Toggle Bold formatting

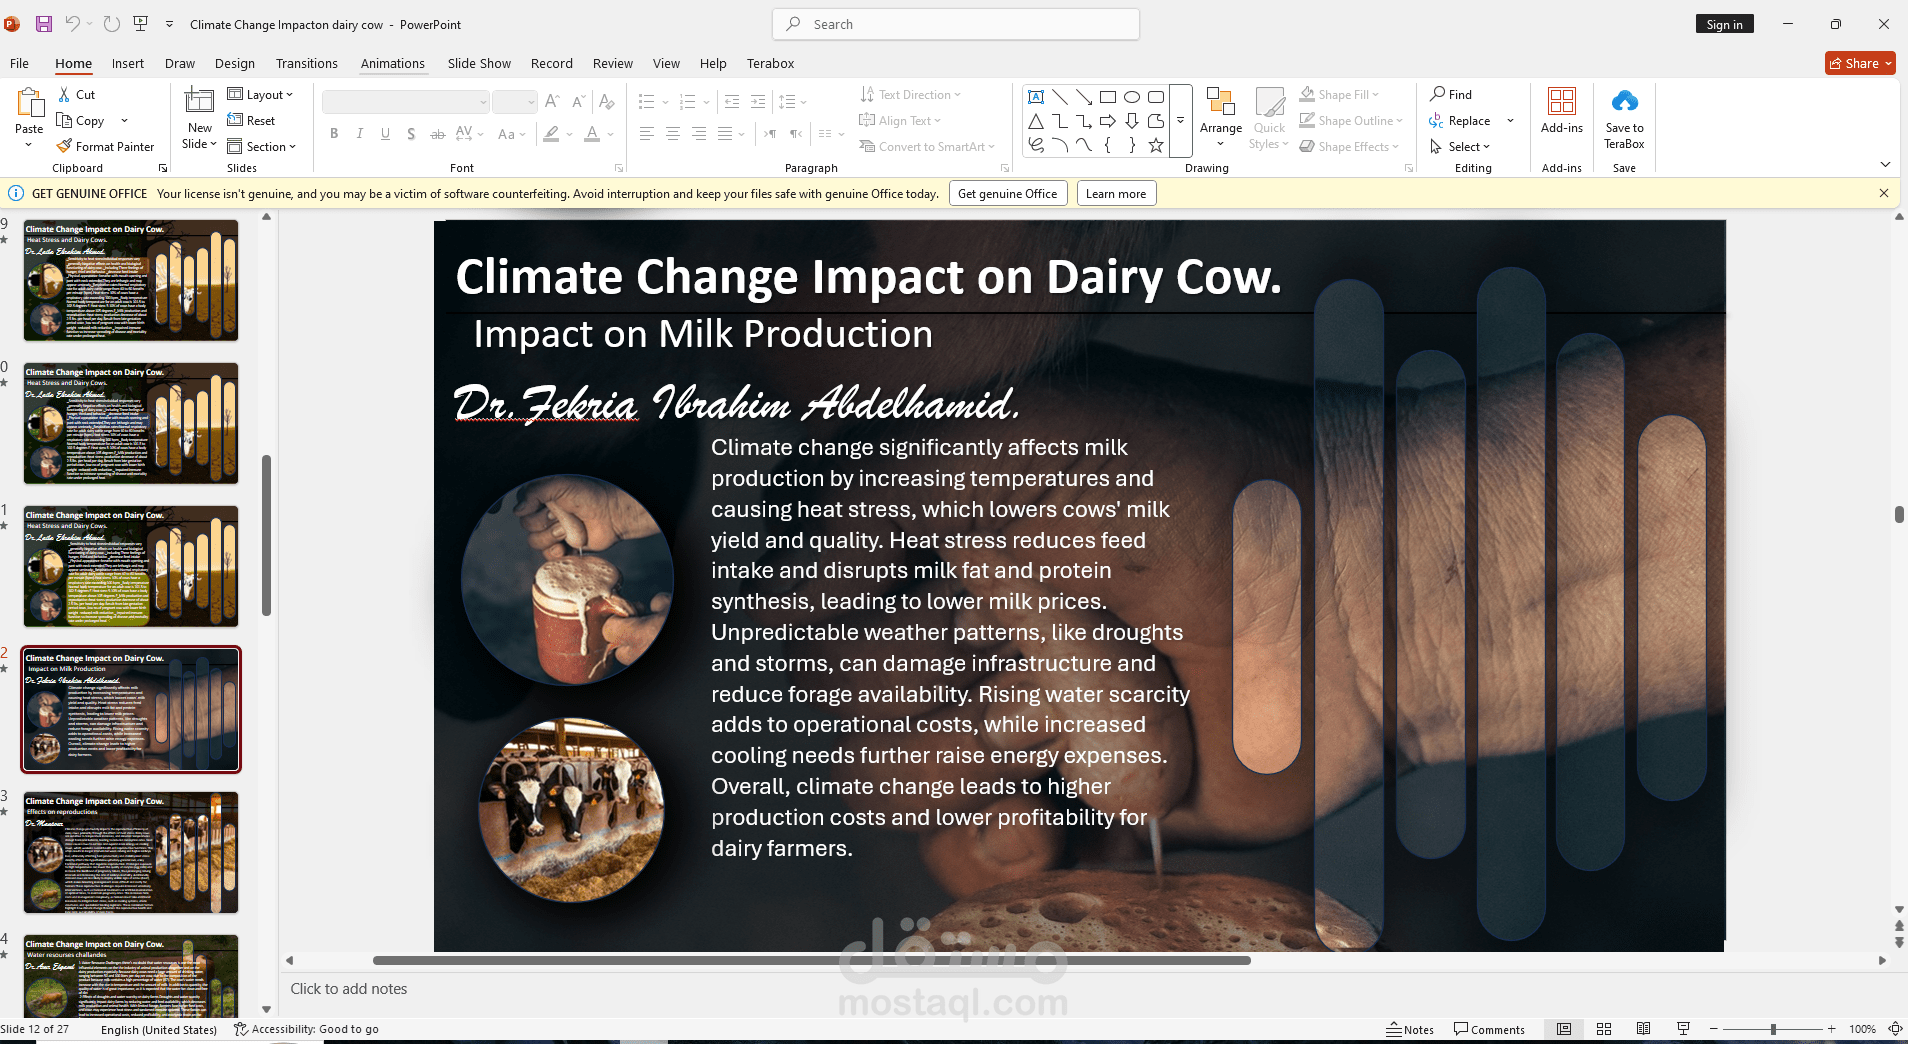pyautogui.click(x=334, y=134)
